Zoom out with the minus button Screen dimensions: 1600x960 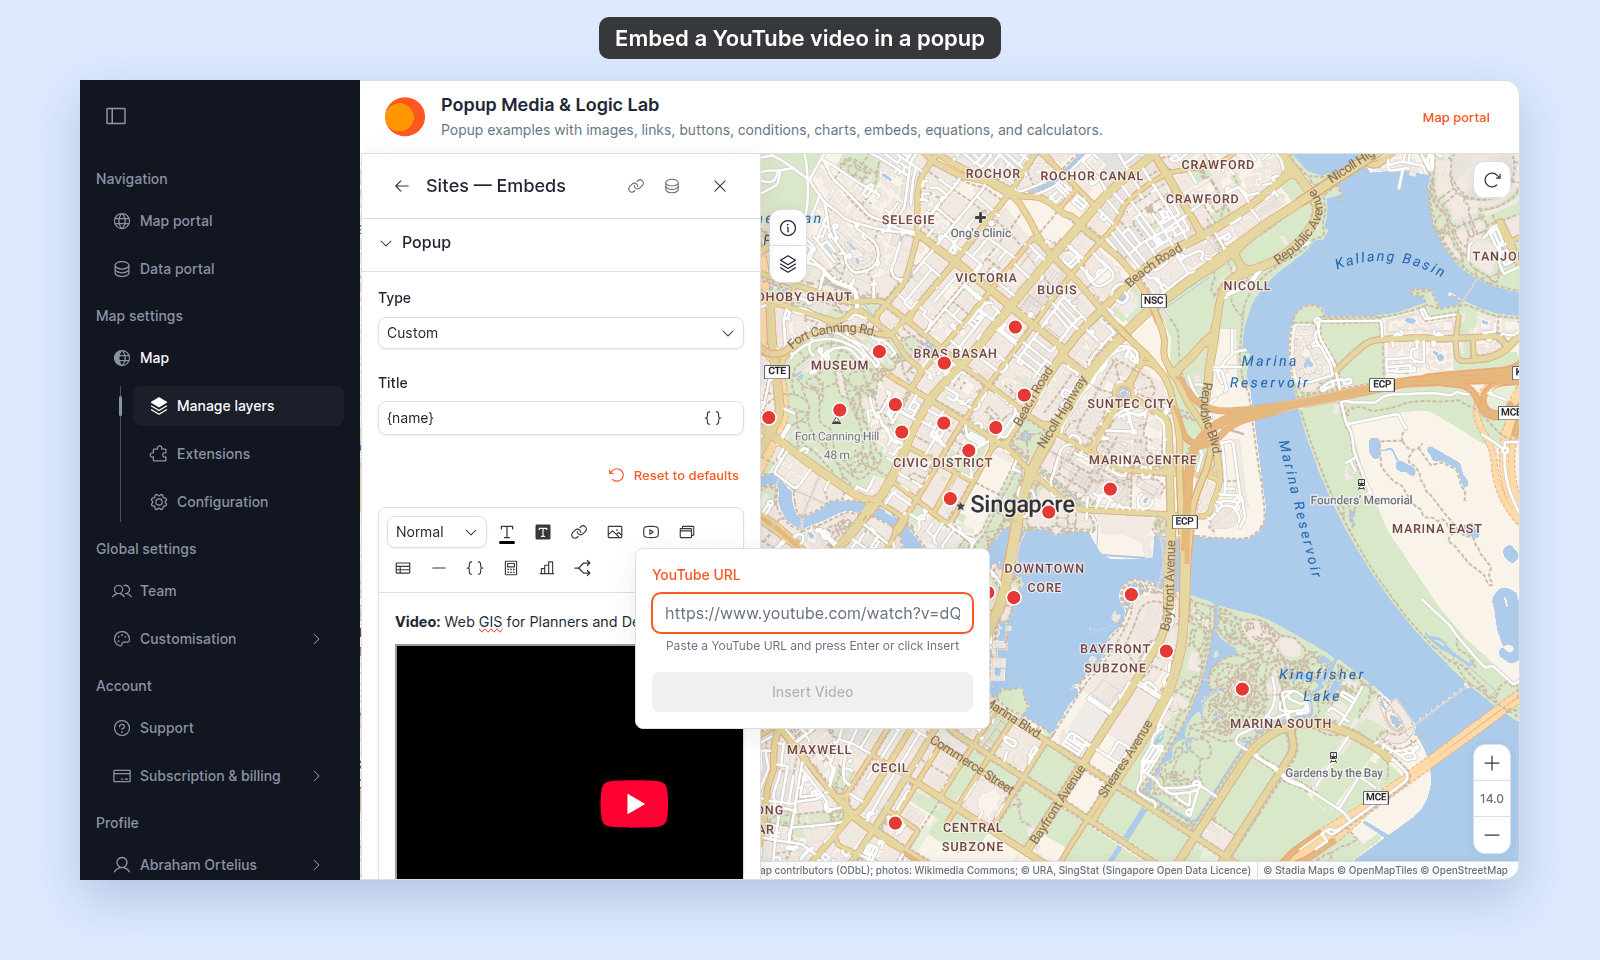tap(1492, 835)
